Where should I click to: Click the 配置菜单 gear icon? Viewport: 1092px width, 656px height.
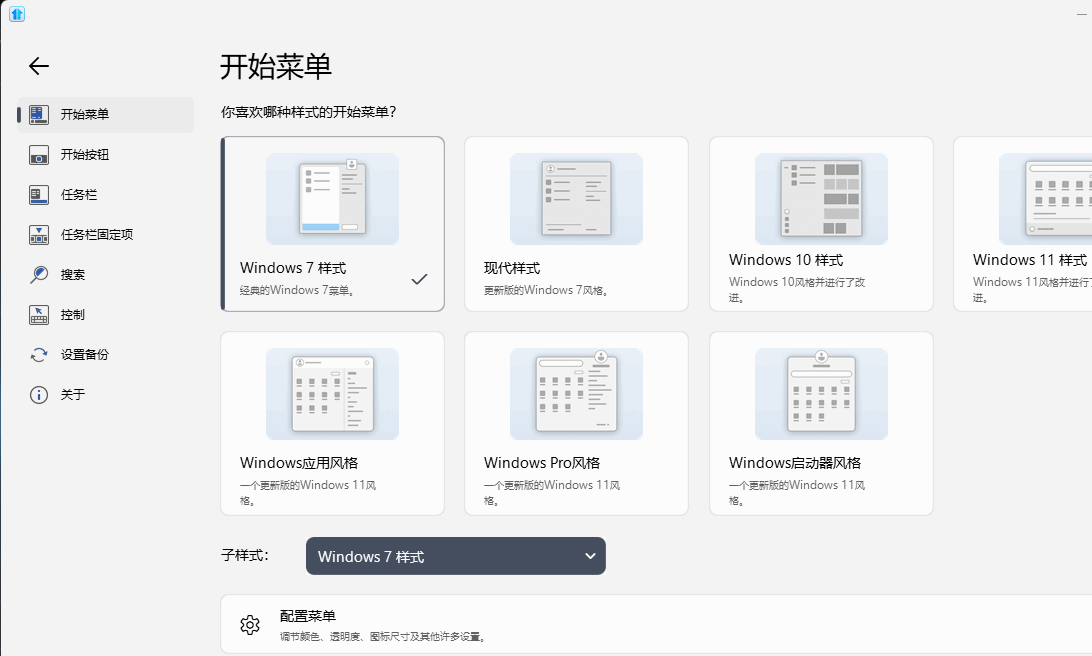coord(250,624)
